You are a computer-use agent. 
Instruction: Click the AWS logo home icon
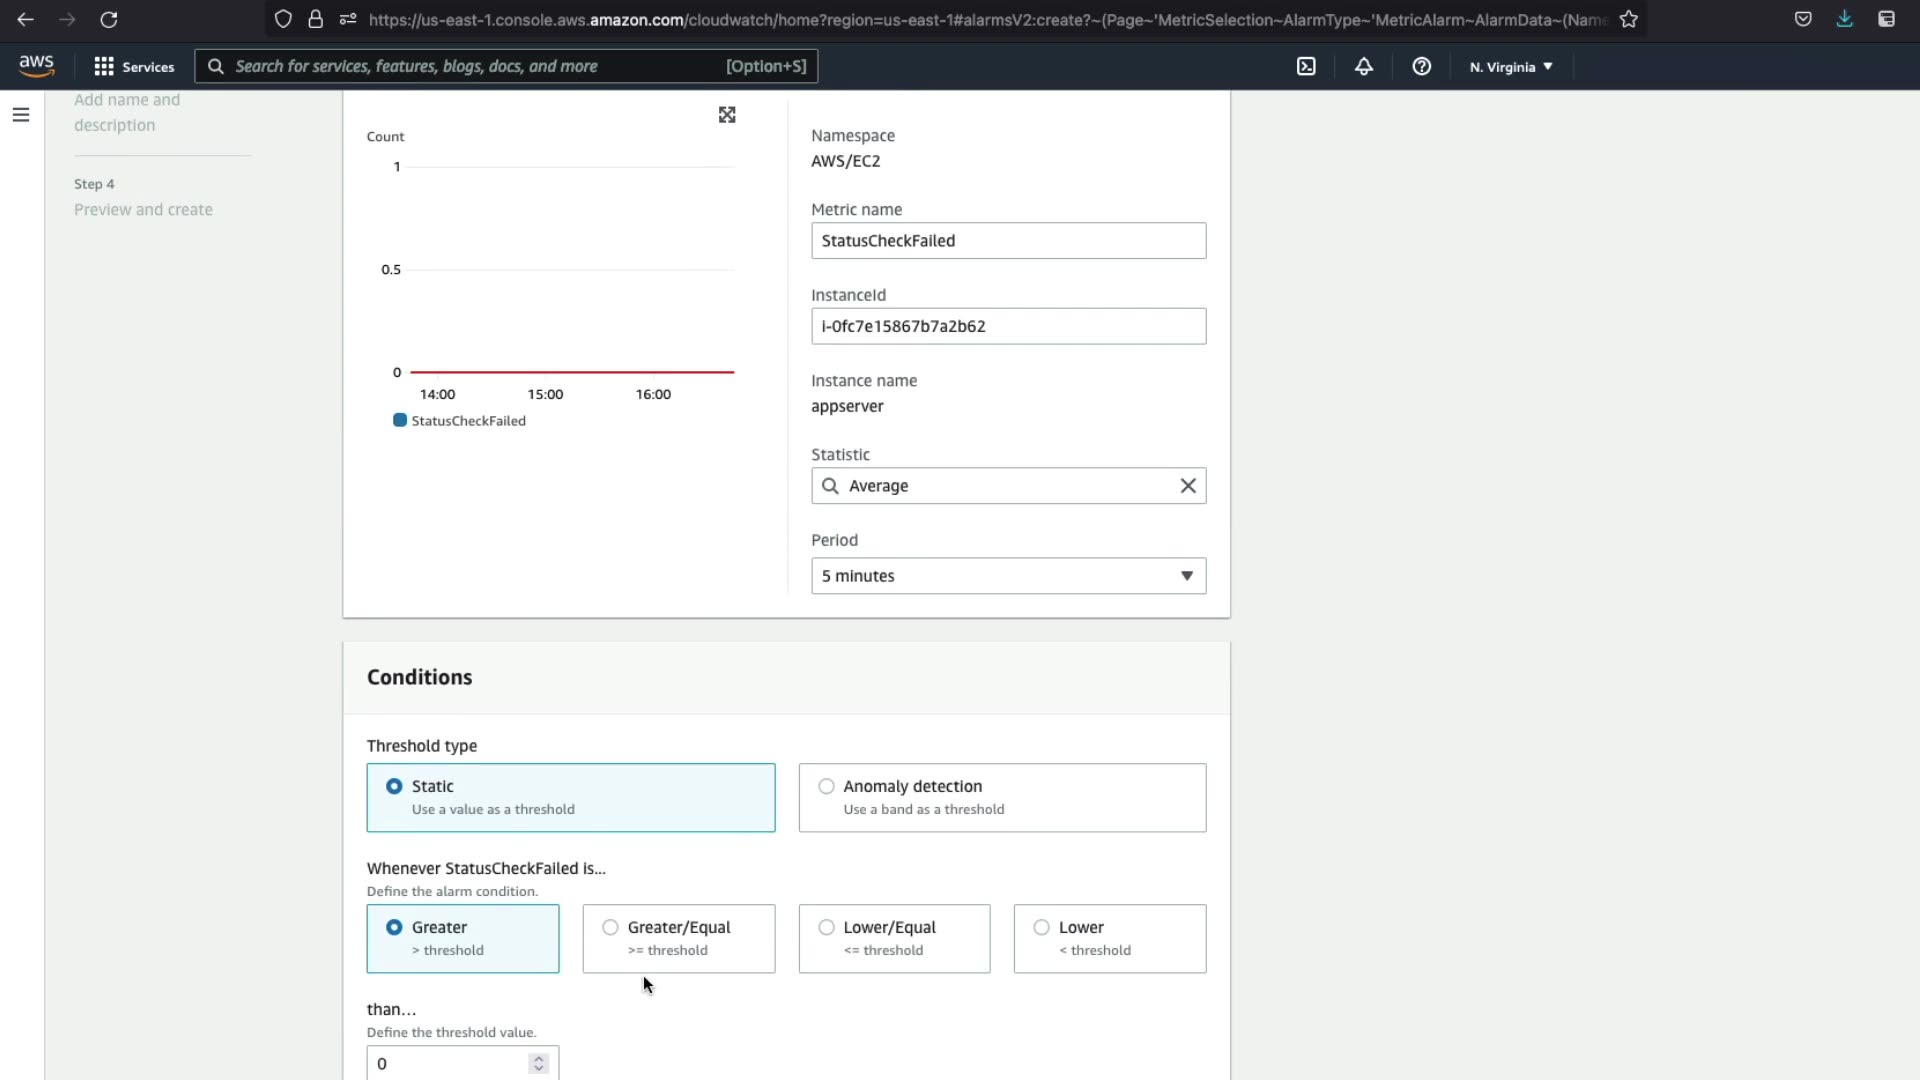[x=37, y=66]
